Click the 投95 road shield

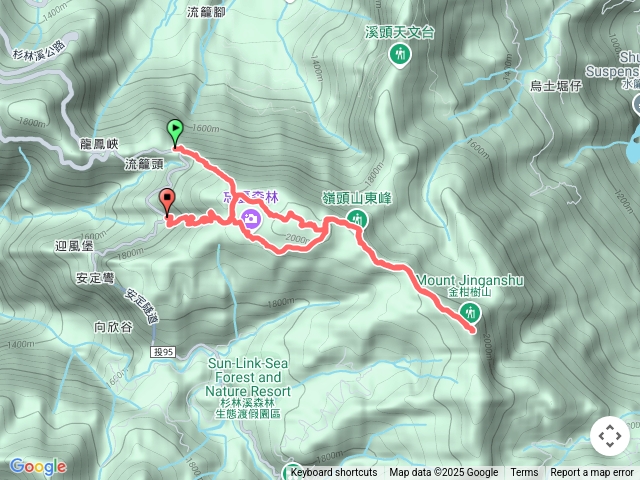(164, 351)
